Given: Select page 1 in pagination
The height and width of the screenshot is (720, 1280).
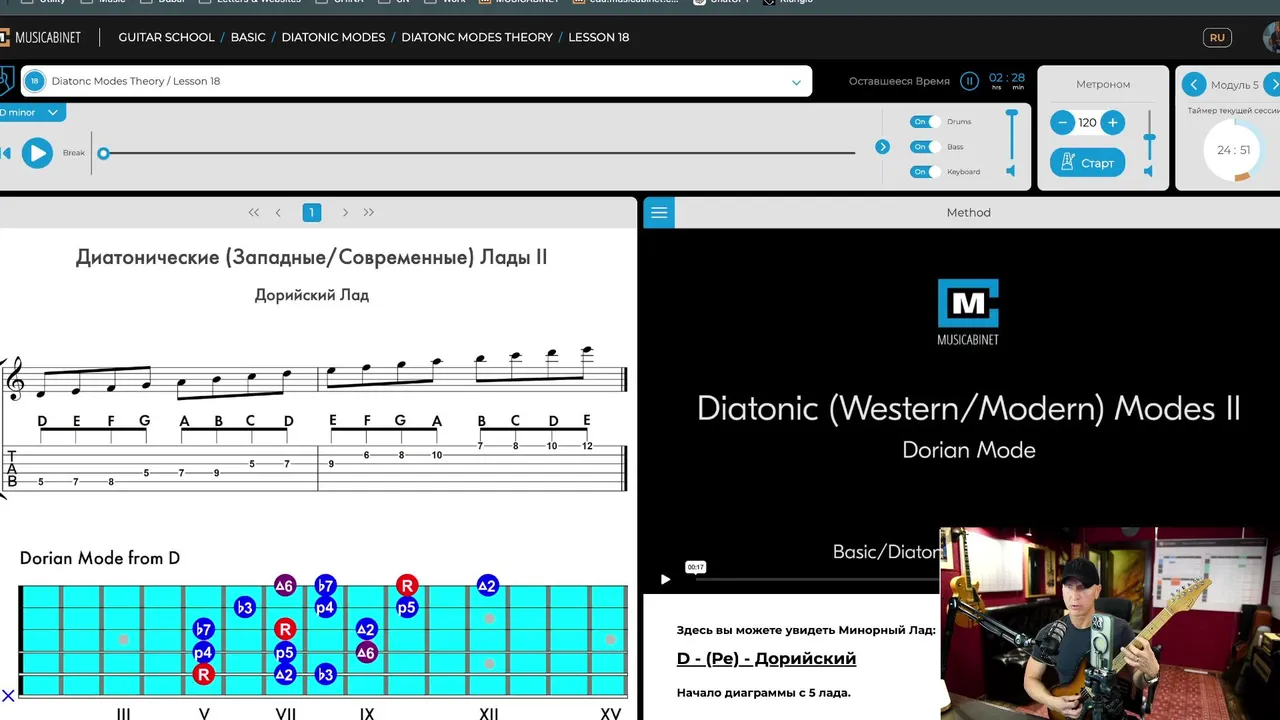Looking at the screenshot, I should (312, 212).
